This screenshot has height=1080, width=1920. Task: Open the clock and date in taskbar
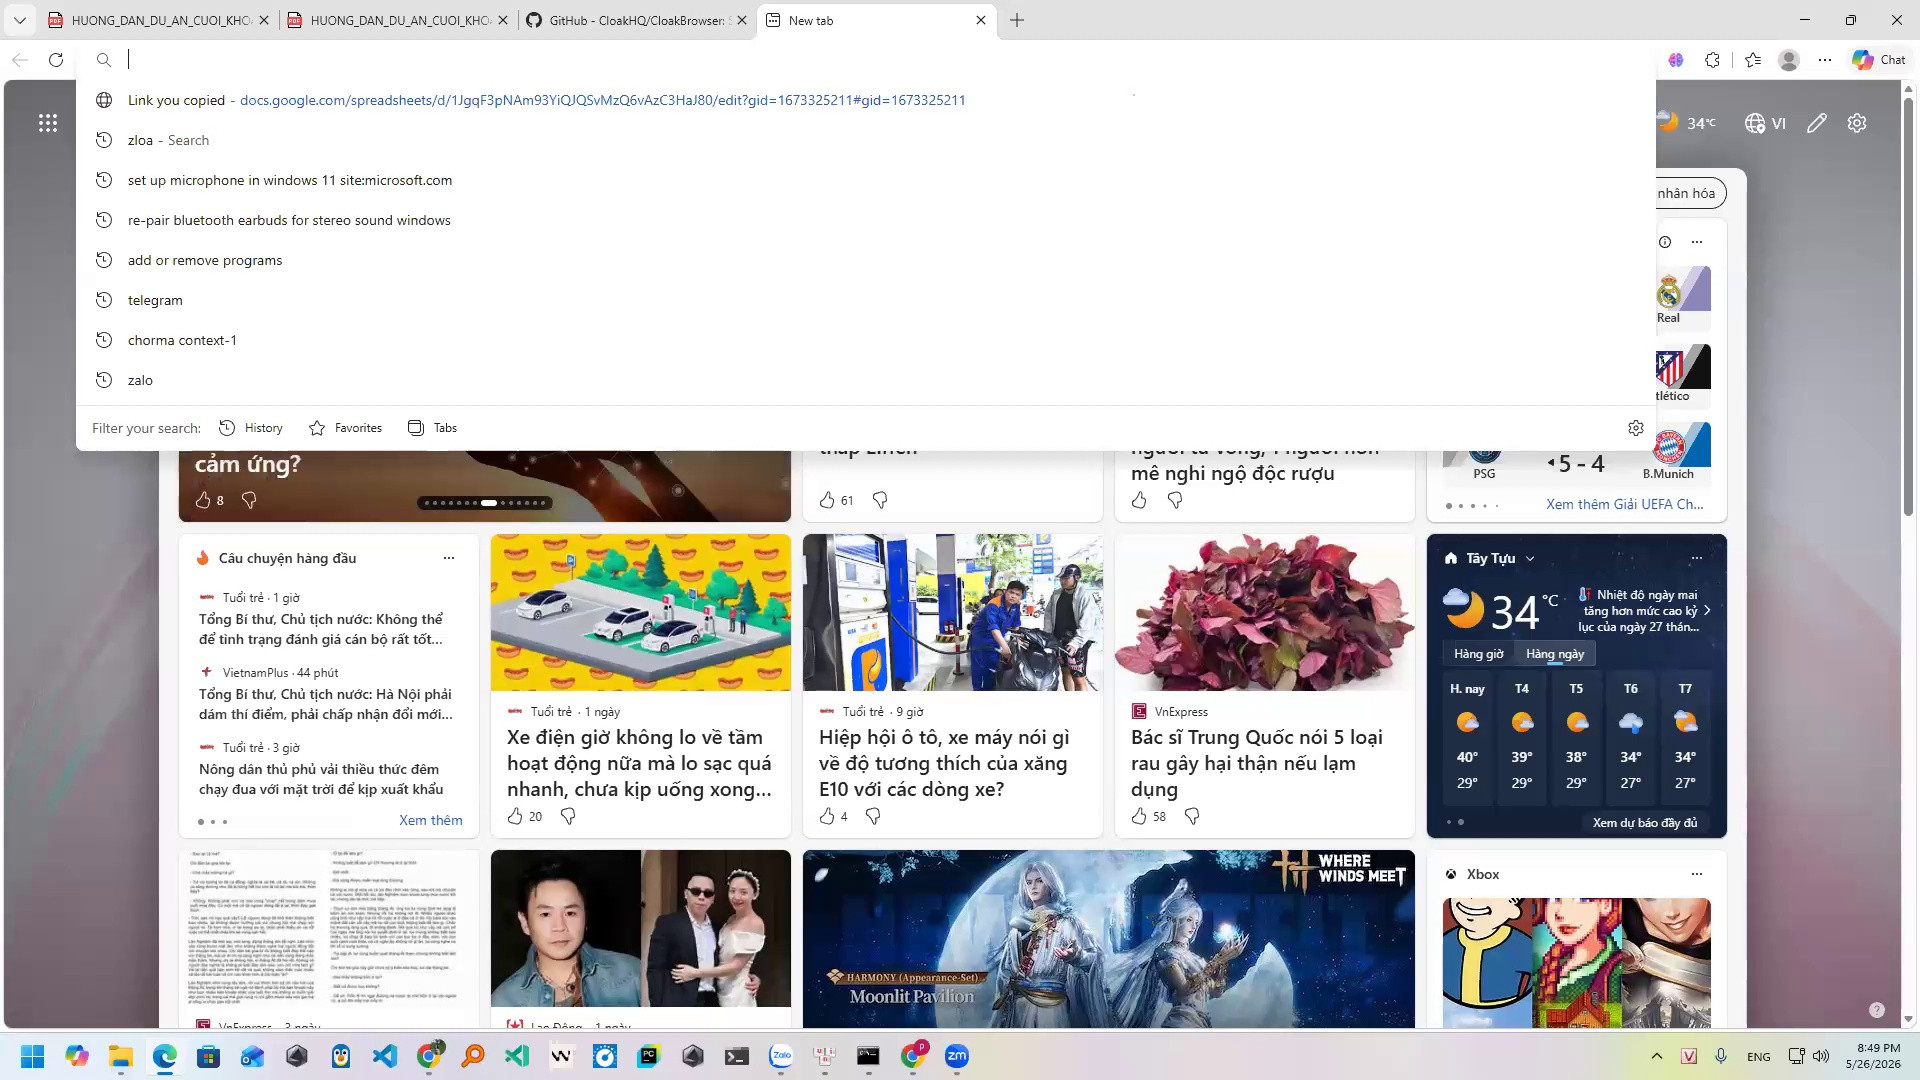[1873, 1056]
